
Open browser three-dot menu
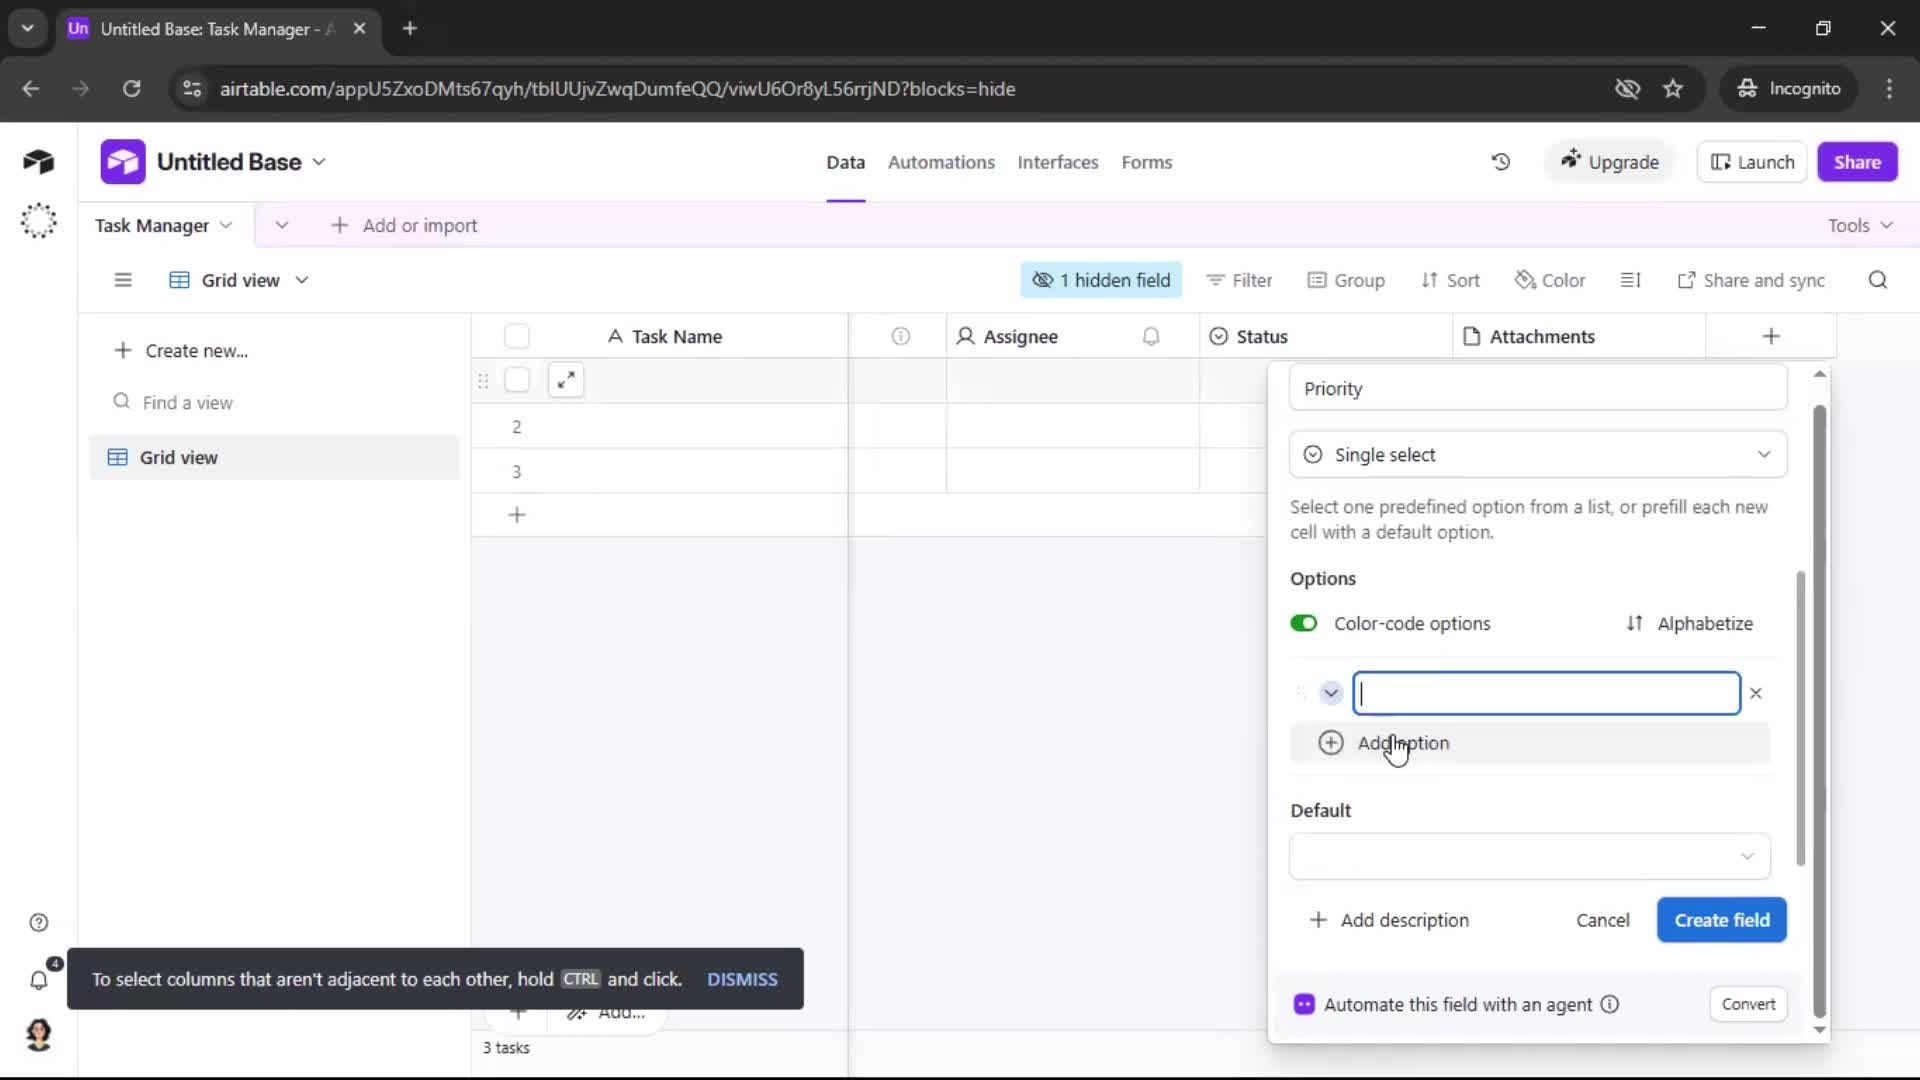click(x=1889, y=89)
